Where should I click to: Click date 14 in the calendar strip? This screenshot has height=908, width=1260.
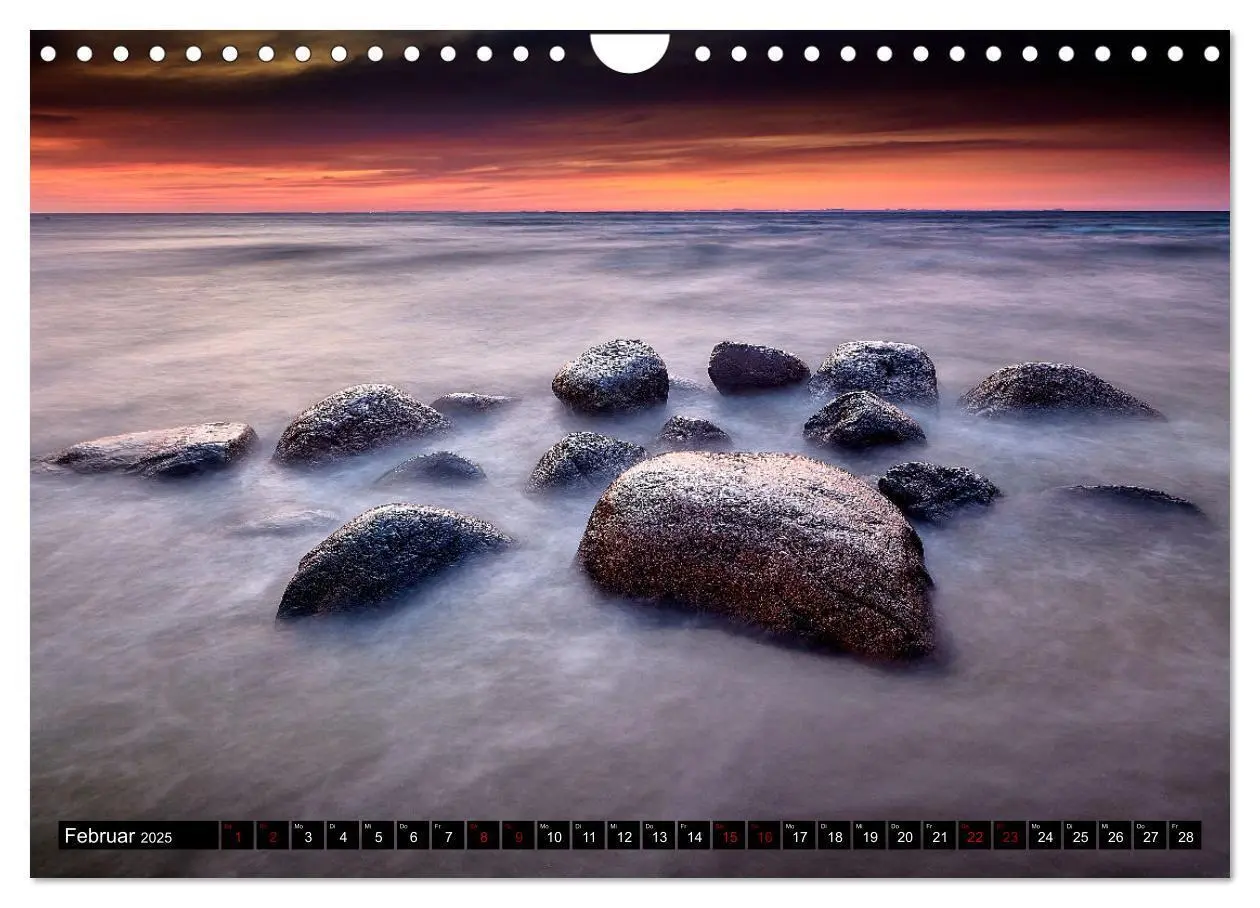click(x=694, y=836)
